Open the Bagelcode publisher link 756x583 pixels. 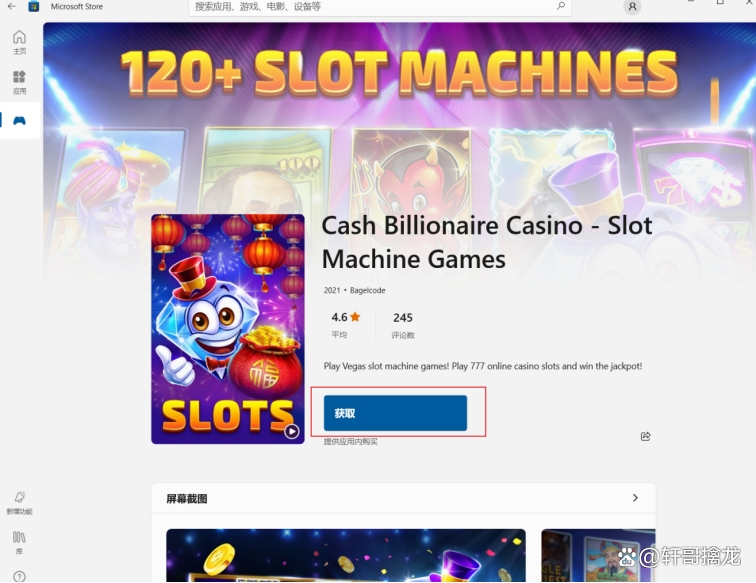pyautogui.click(x=367, y=290)
